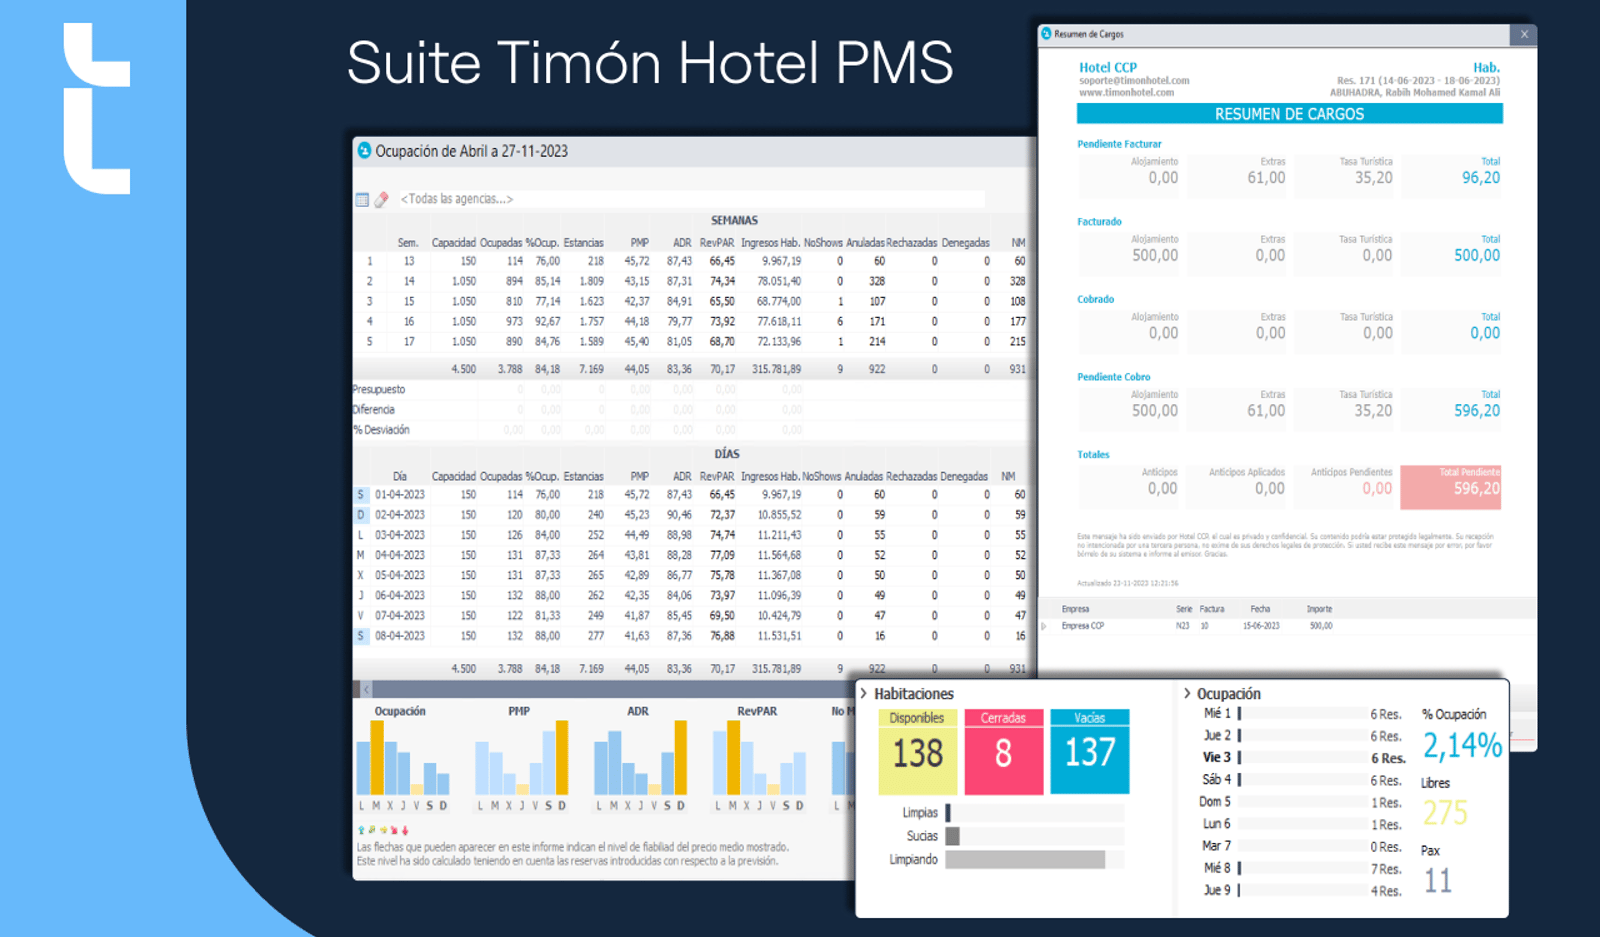The image size is (1600, 937).
Task: Click the RevPAR mini bar chart
Action: 759,757
